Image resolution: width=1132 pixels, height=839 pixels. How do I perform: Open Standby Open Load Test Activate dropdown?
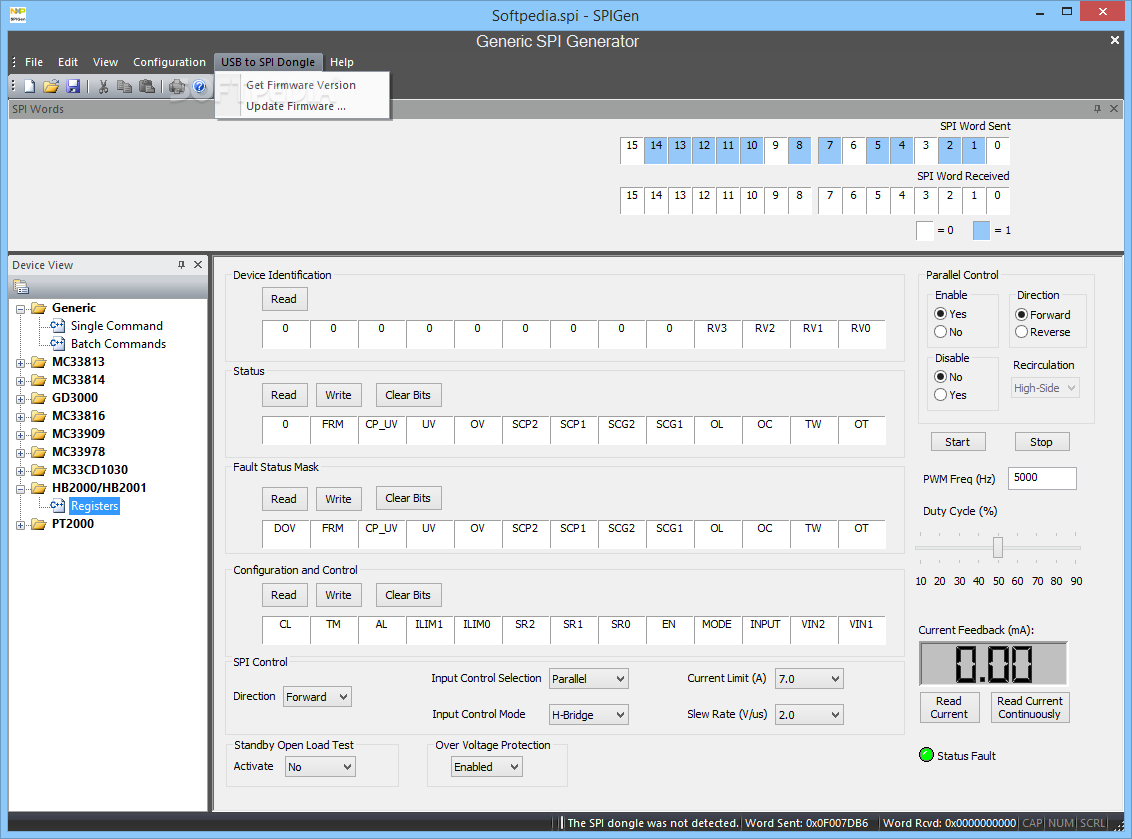pyautogui.click(x=320, y=767)
